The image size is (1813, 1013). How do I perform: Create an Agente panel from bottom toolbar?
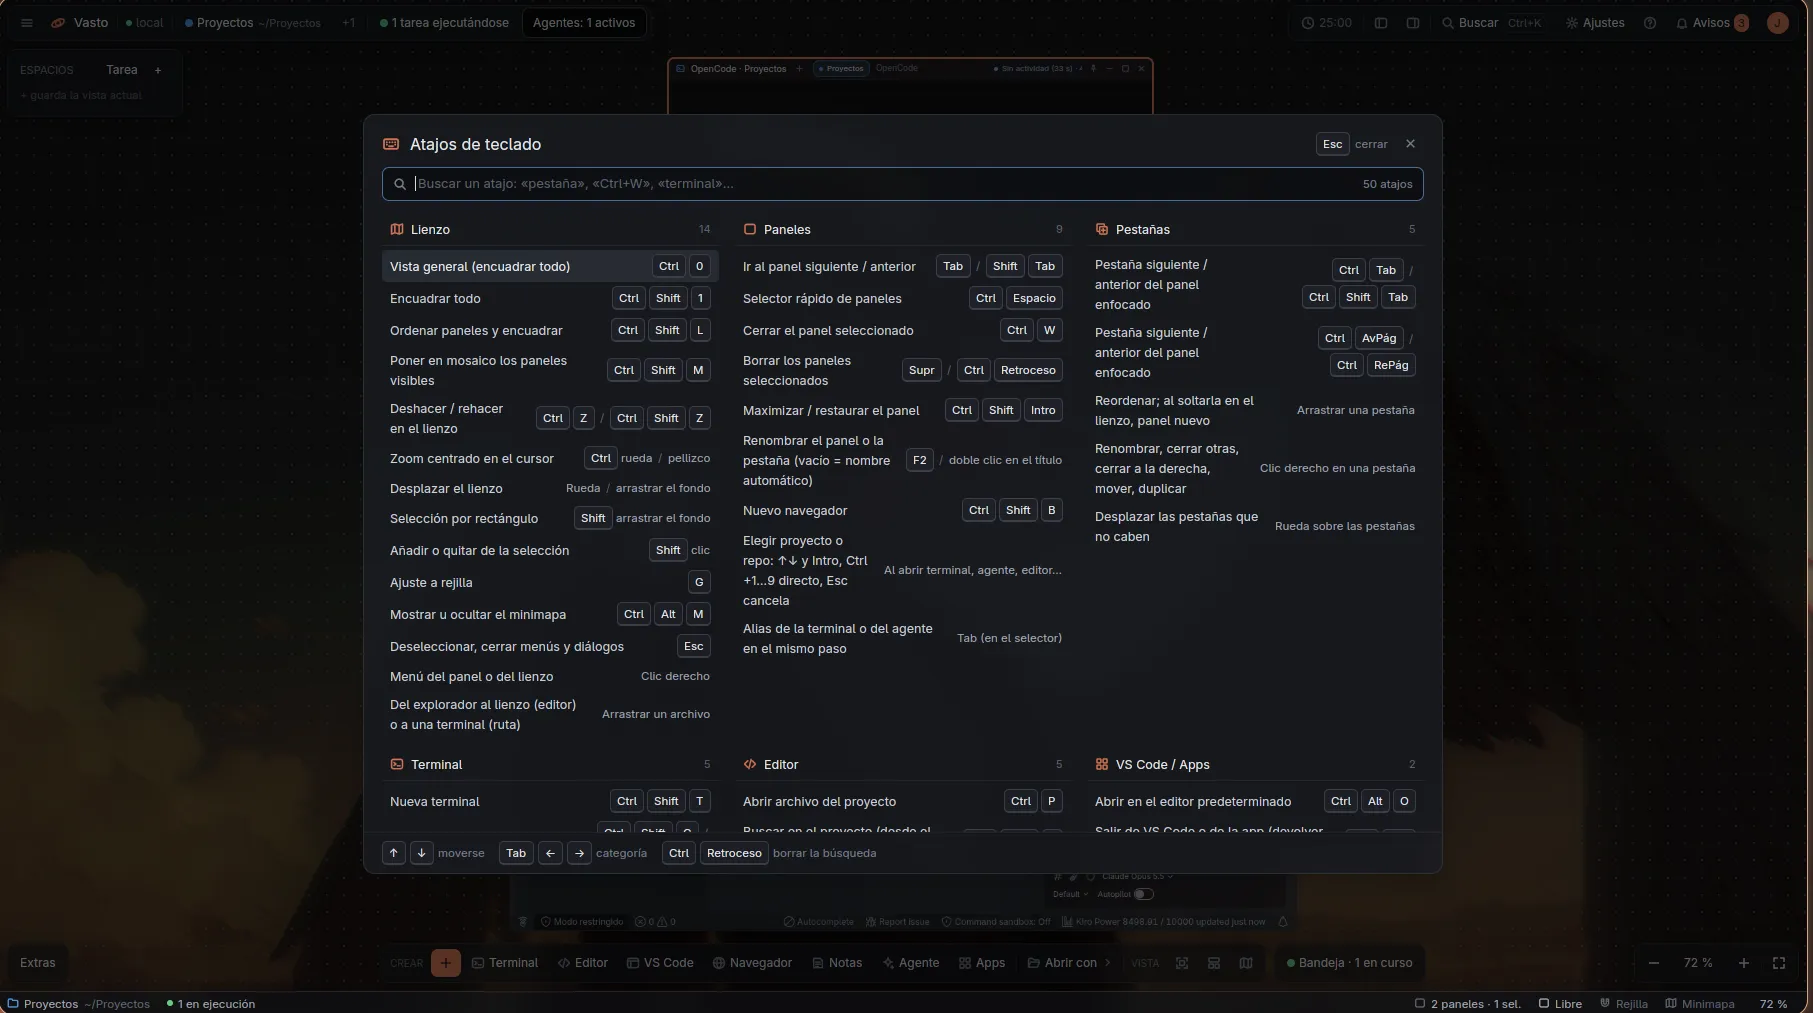911,963
